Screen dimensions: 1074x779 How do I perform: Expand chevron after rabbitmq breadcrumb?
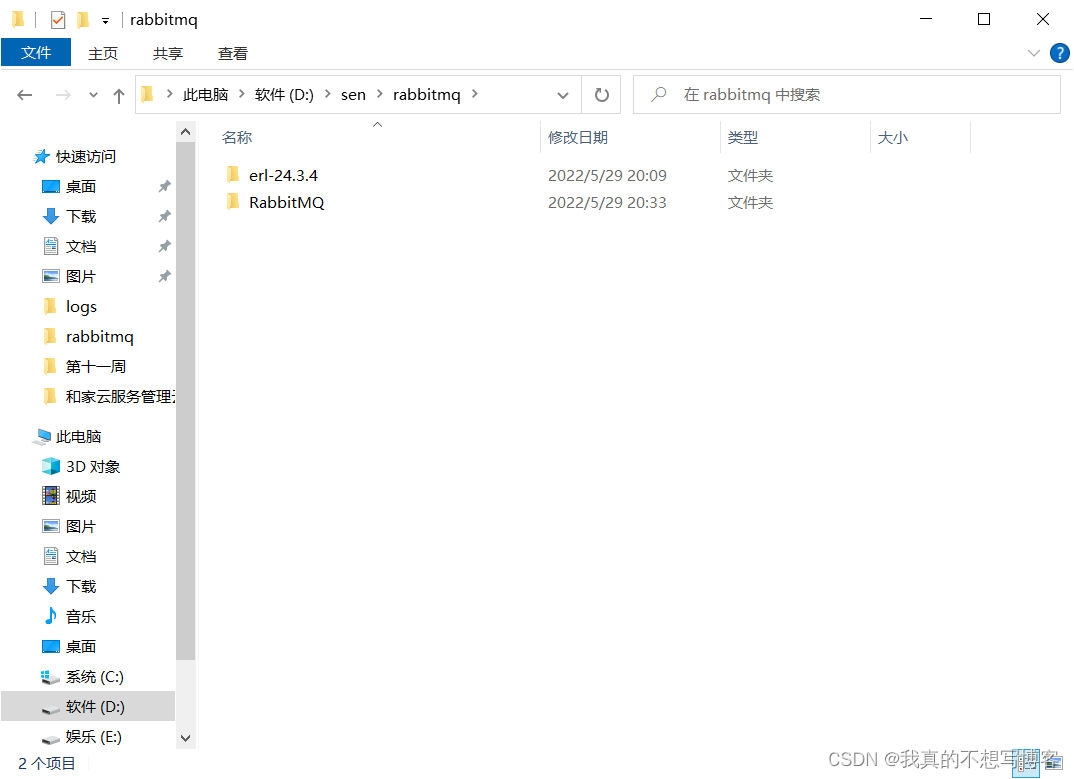(x=475, y=94)
